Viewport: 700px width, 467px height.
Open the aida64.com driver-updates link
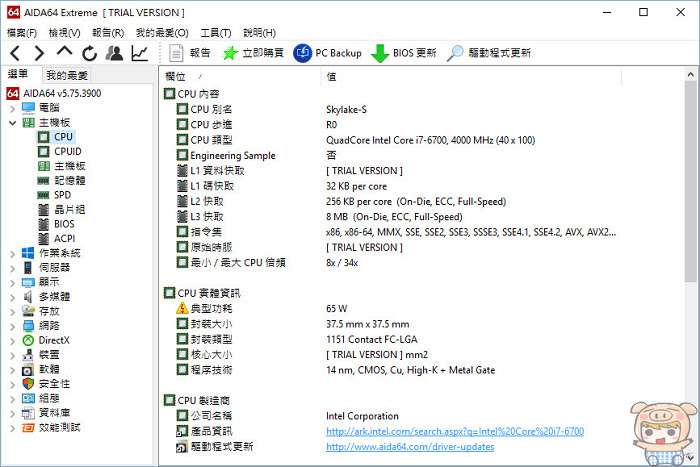pyautogui.click(x=410, y=447)
